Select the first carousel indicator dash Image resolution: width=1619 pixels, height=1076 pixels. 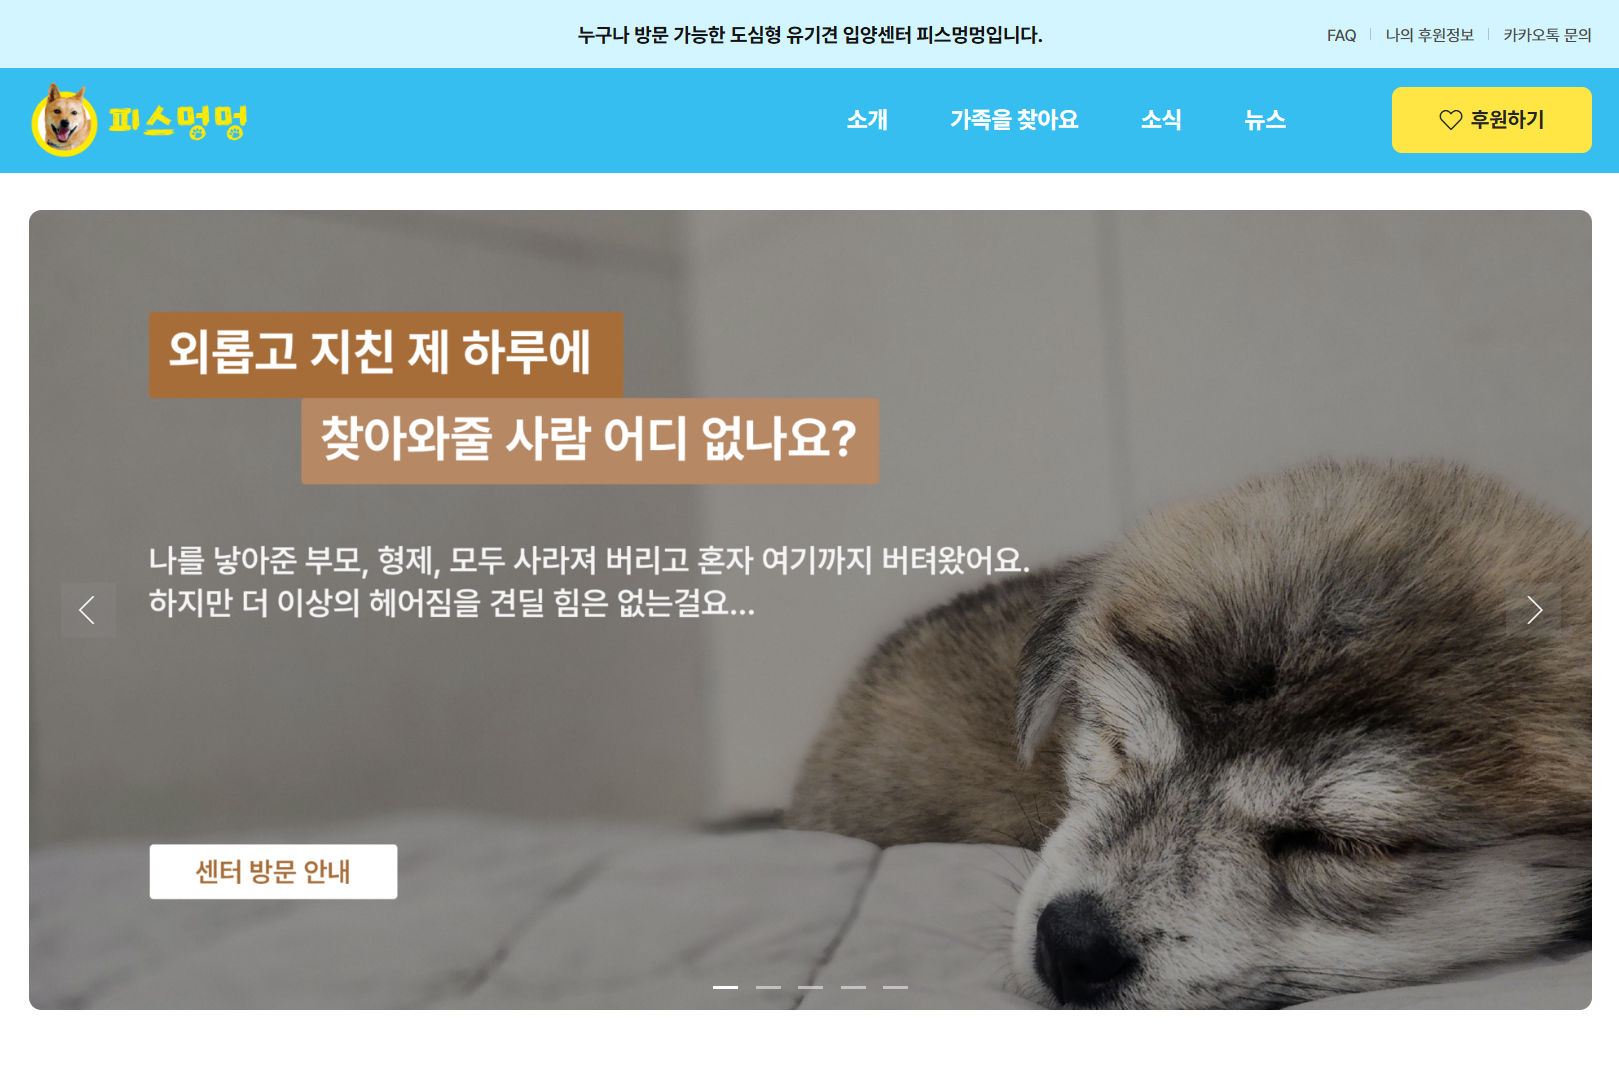tap(725, 987)
